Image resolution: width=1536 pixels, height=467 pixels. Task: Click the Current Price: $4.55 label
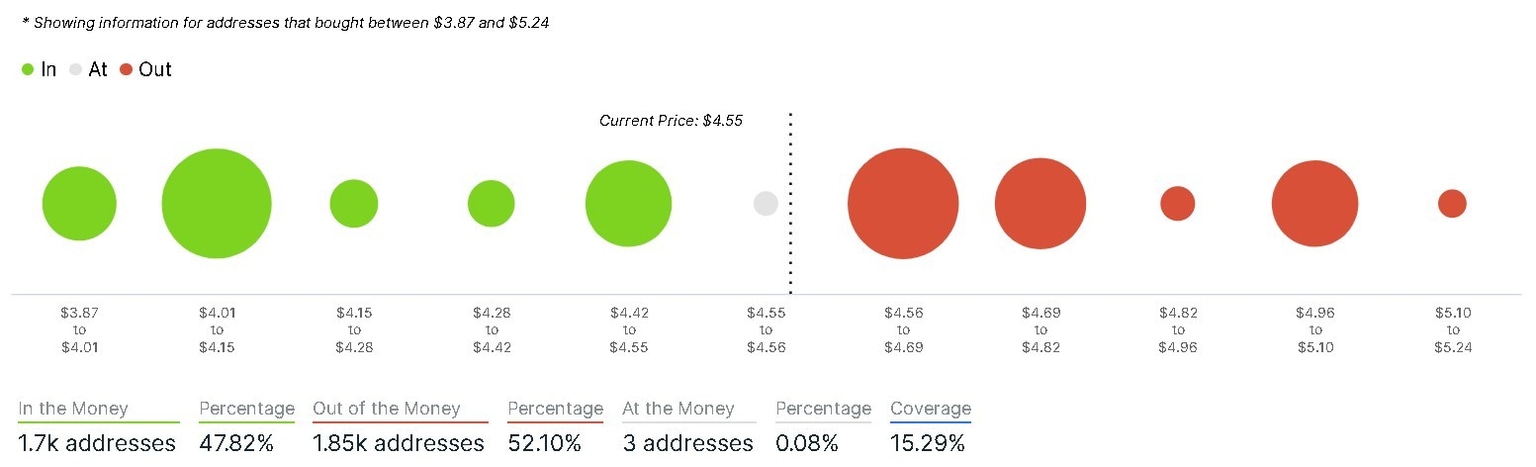tap(671, 121)
